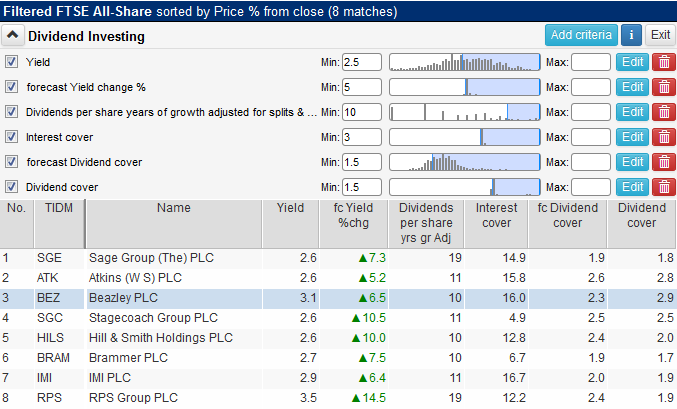Click the Exit button
Image resolution: width=677 pixels, height=409 pixels.
click(661, 35)
